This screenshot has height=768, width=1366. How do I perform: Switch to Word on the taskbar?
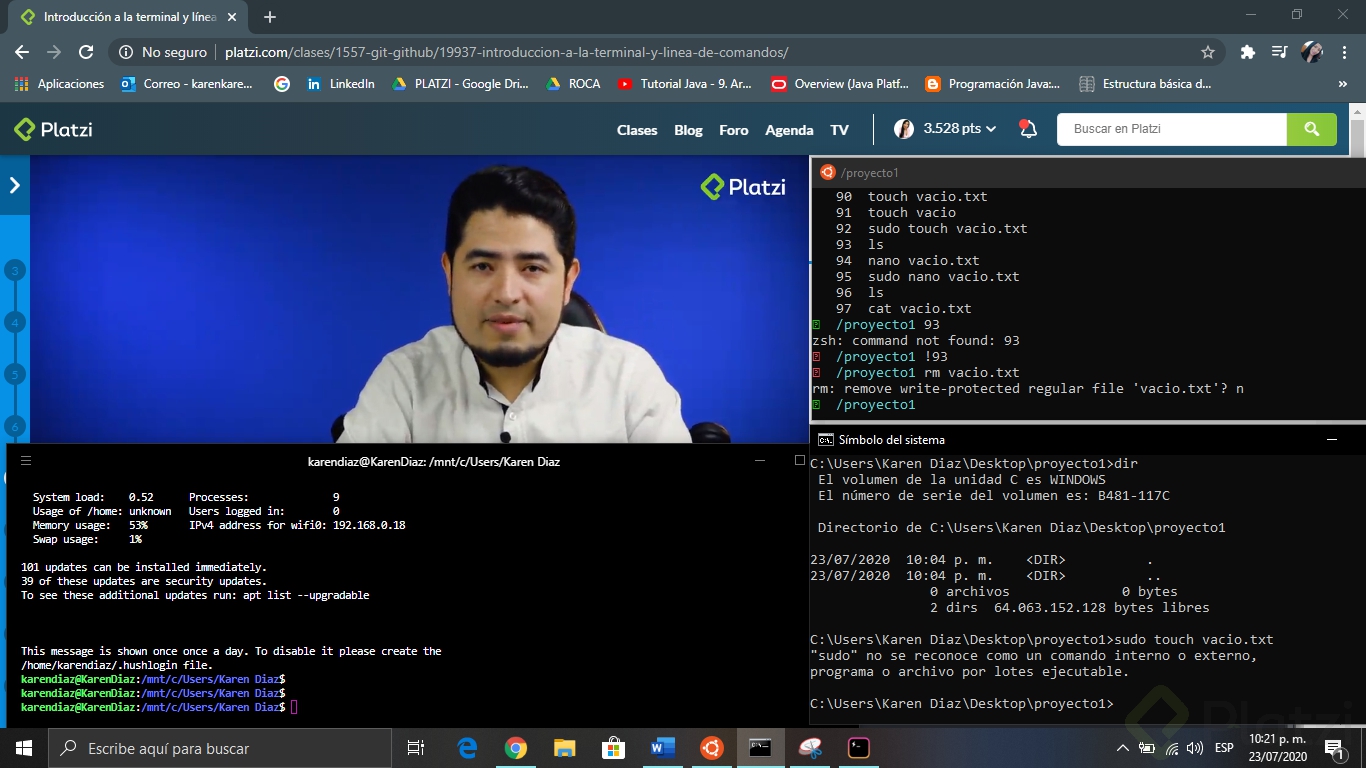pyautogui.click(x=662, y=748)
